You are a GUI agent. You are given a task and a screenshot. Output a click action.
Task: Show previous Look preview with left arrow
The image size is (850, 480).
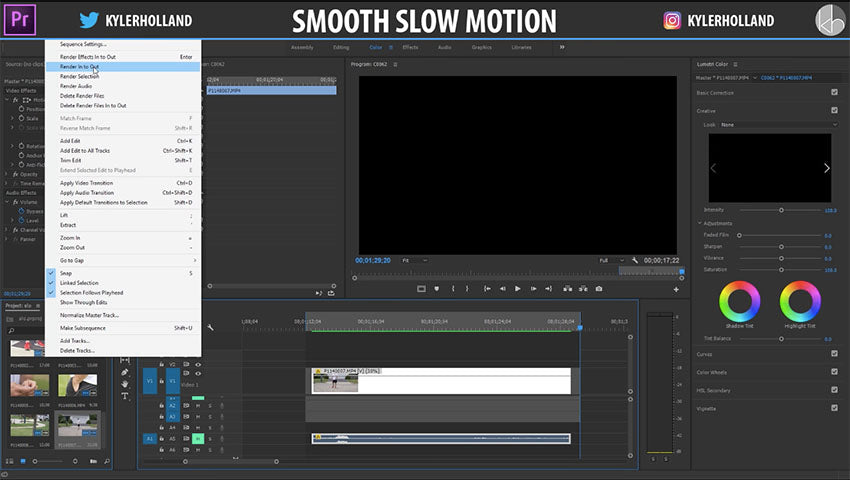(713, 168)
